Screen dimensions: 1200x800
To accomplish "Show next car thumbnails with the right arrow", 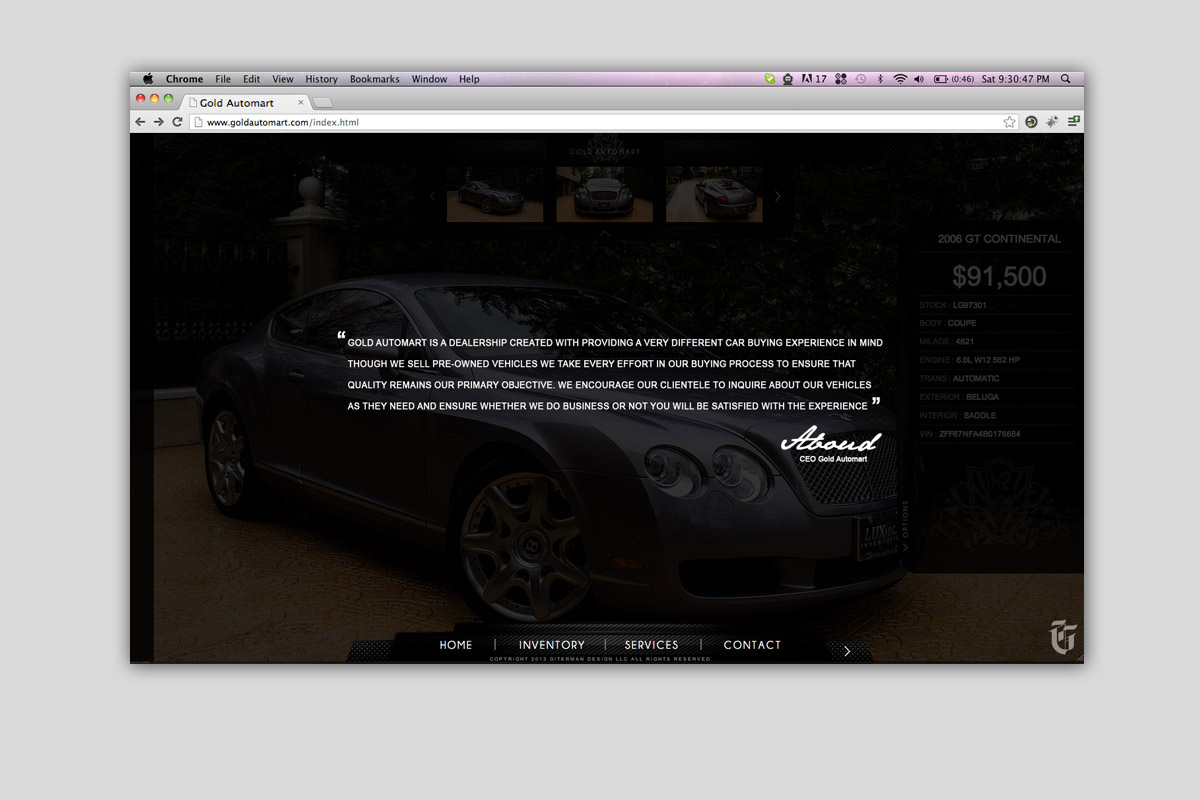I will [x=778, y=196].
